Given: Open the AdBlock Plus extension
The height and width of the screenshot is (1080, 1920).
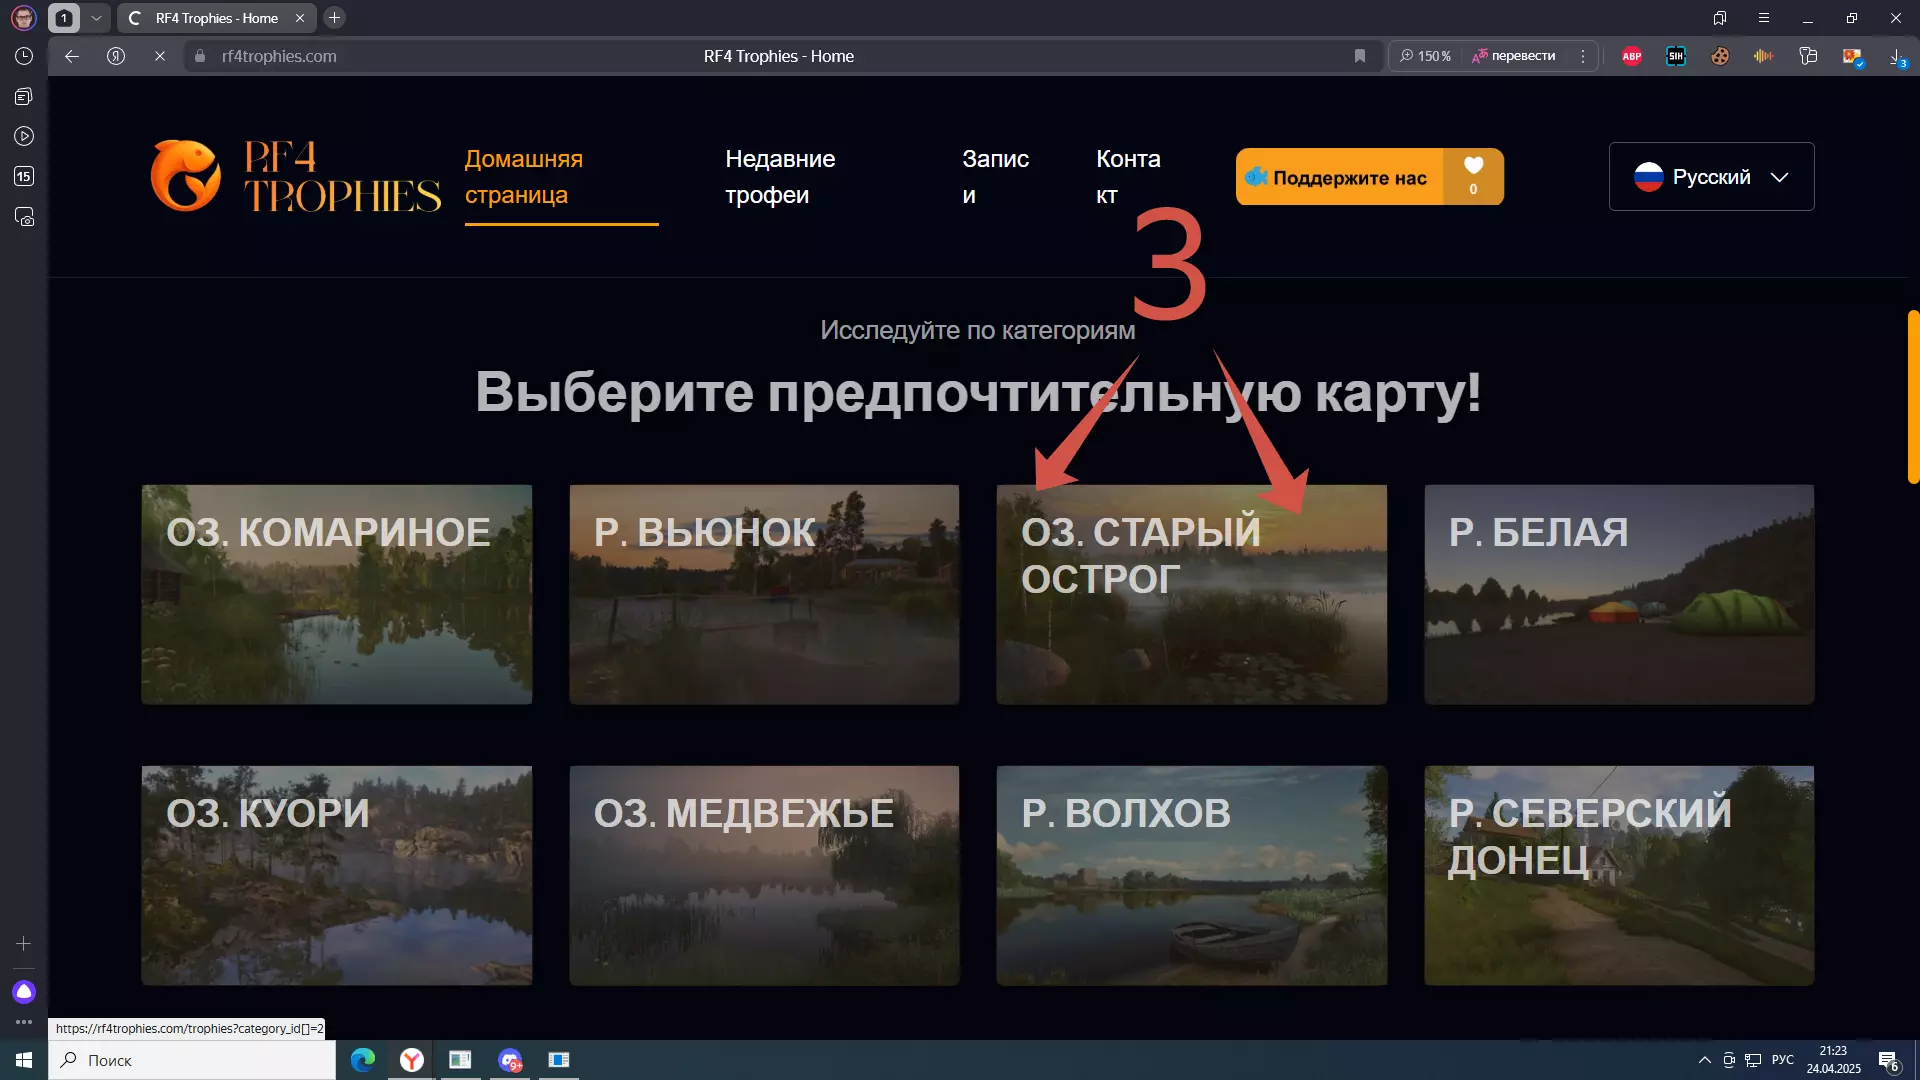Looking at the screenshot, I should pos(1632,56).
